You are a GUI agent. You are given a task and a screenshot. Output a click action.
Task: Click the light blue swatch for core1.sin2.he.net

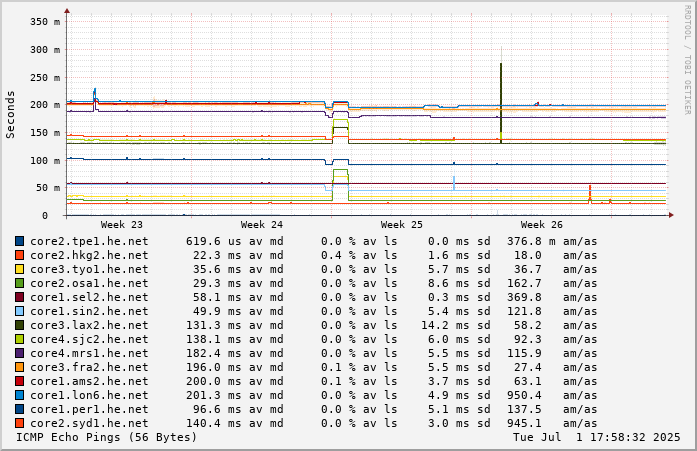(x=20, y=311)
